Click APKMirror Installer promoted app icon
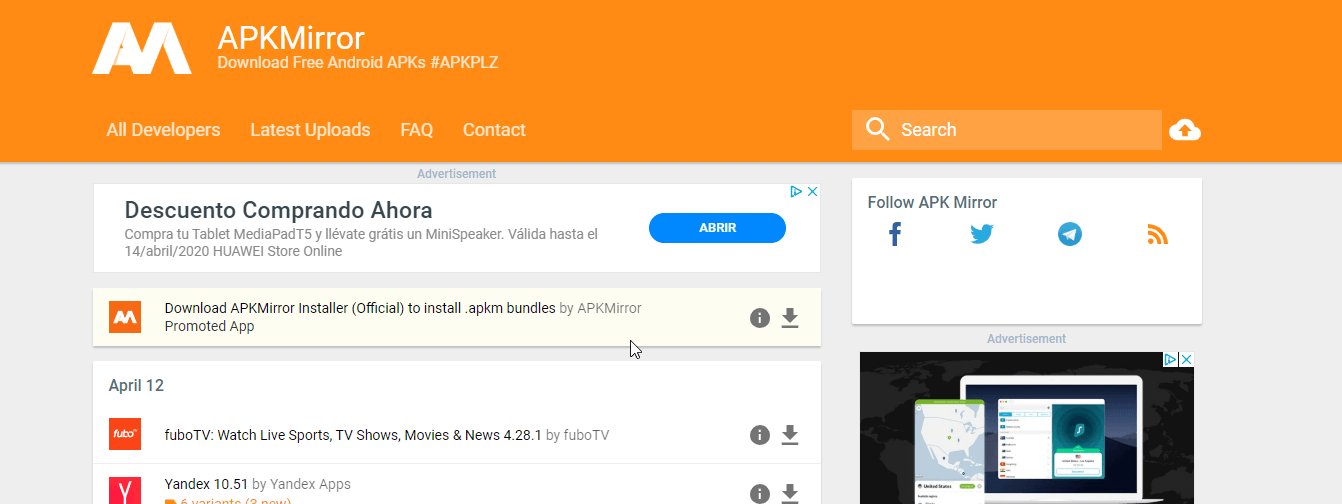The image size is (1342, 504). pos(125,317)
